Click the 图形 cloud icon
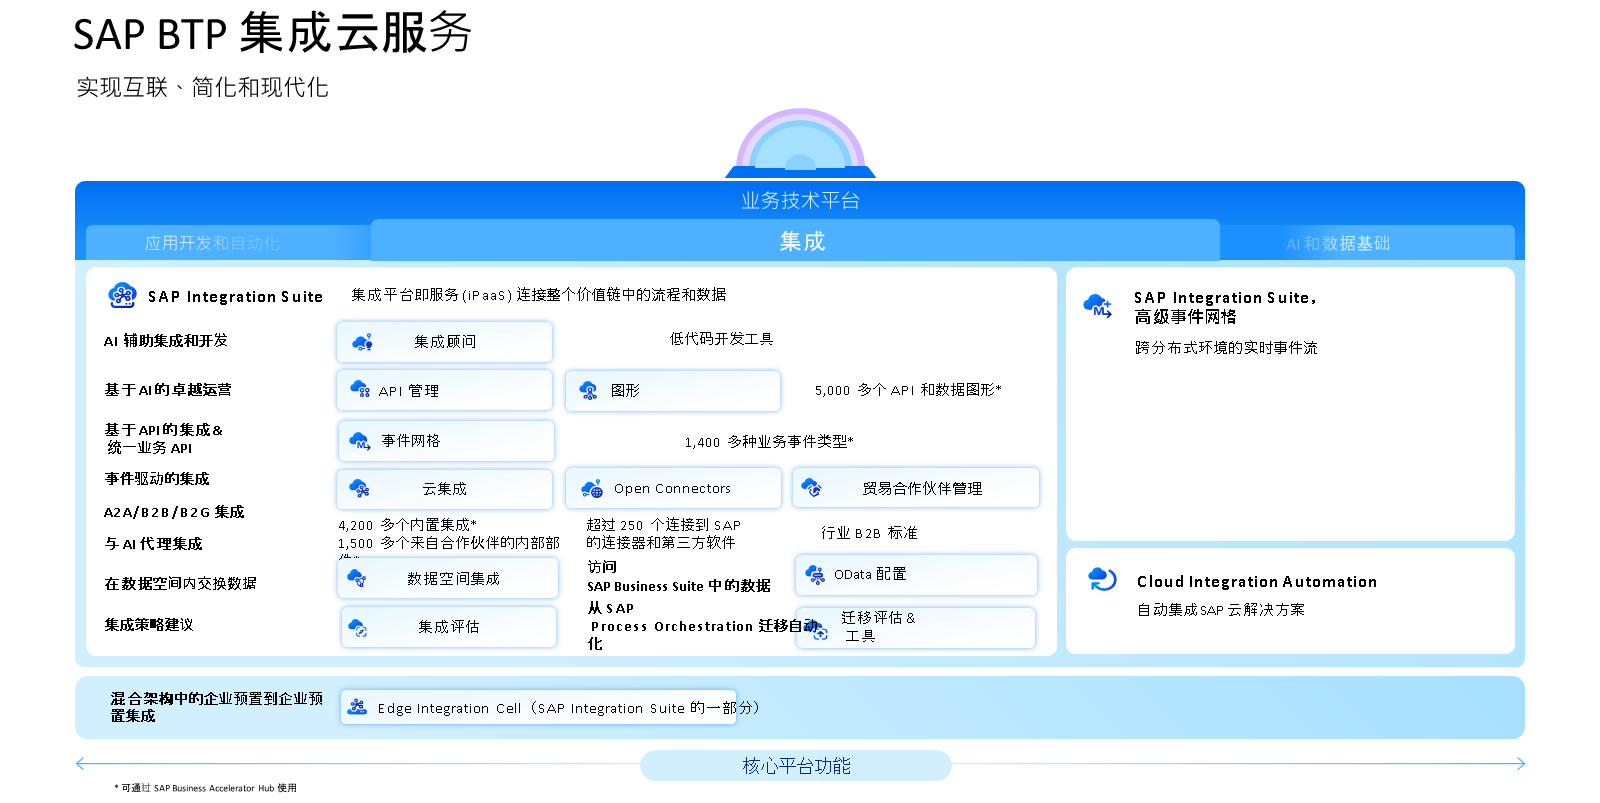This screenshot has width=1600, height=803. (x=588, y=390)
